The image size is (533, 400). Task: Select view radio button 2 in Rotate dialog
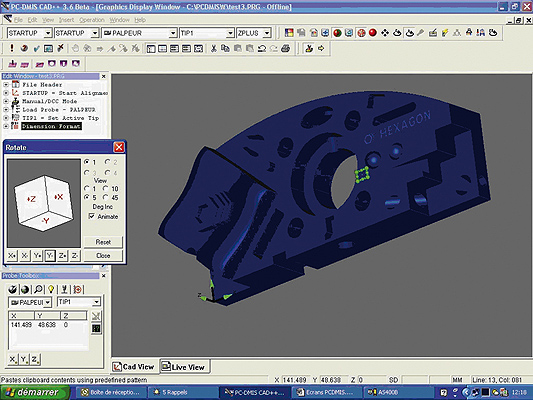click(x=108, y=162)
